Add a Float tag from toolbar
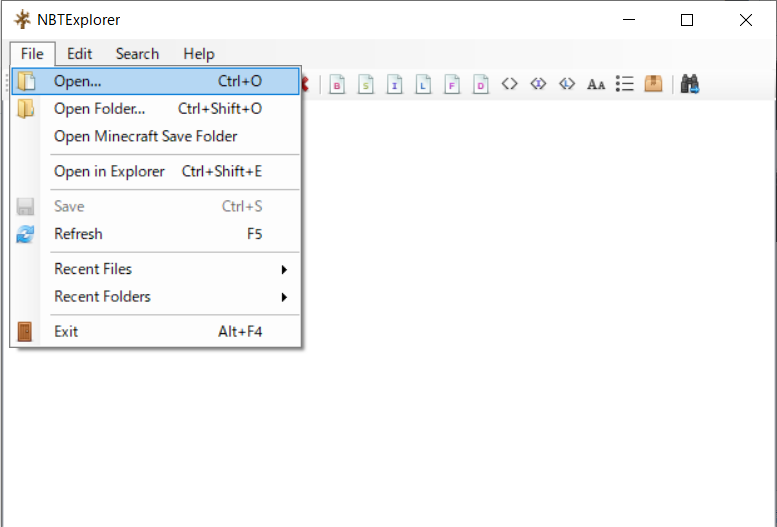The image size is (777, 527). pos(452,84)
